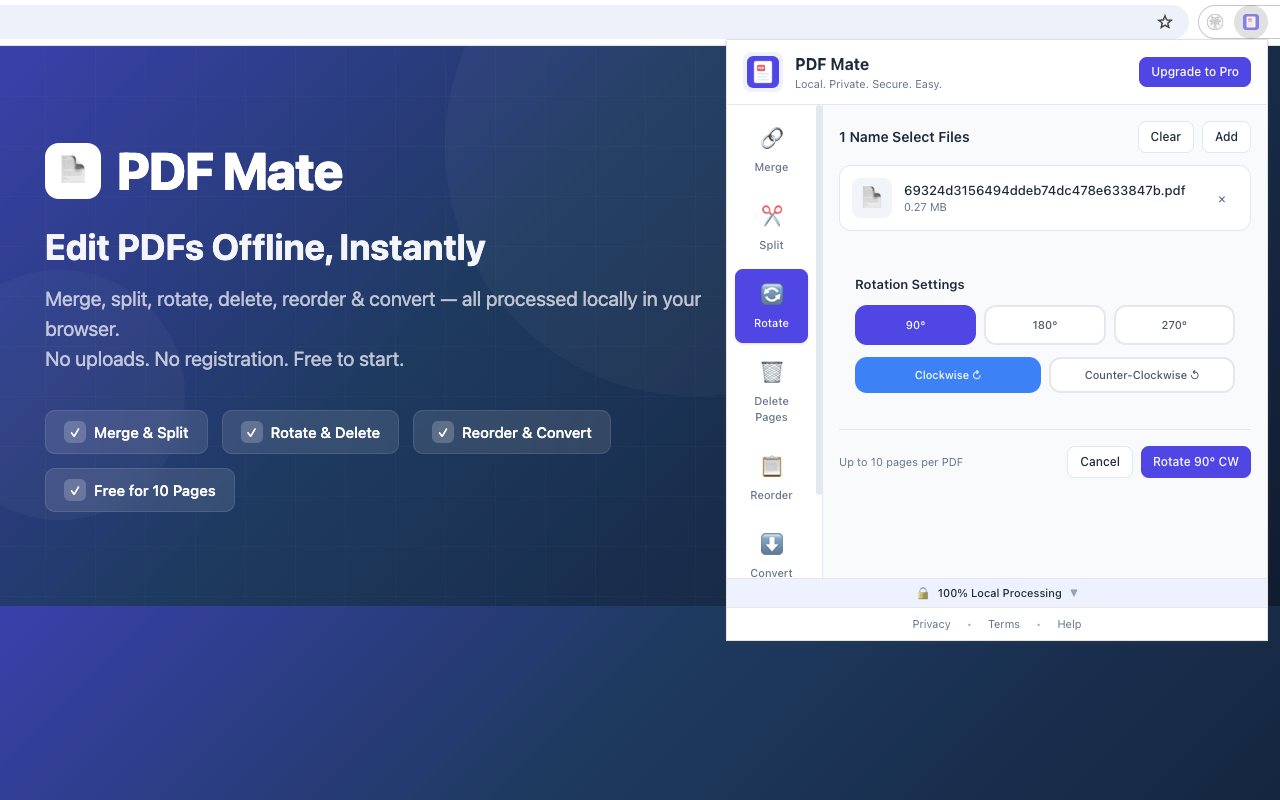Click the Reorder & Convert checkmark icon
The image size is (1280, 800).
click(x=443, y=432)
